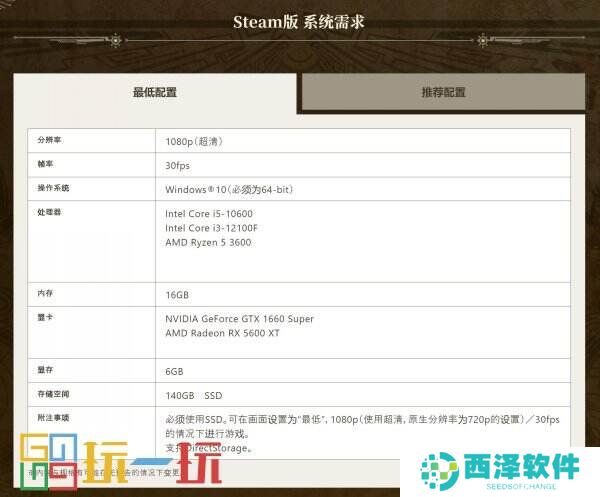Click the '6GB' VRAM value
The width and height of the screenshot is (600, 497).
(x=174, y=372)
